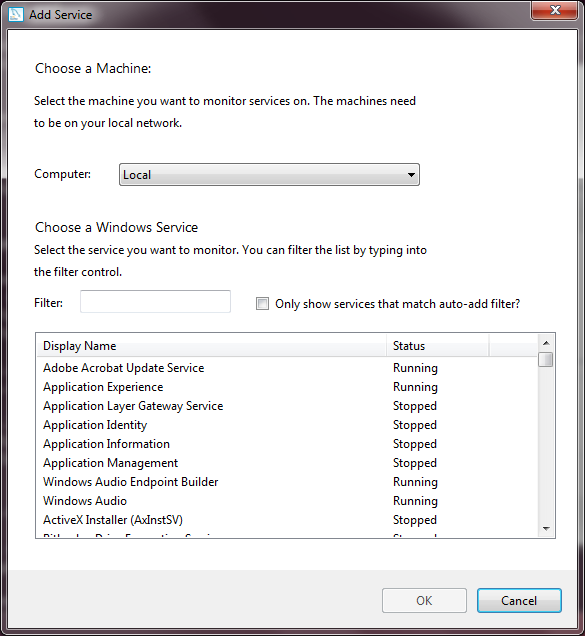
Task: Sort list by Status column header
Action: (x=438, y=346)
